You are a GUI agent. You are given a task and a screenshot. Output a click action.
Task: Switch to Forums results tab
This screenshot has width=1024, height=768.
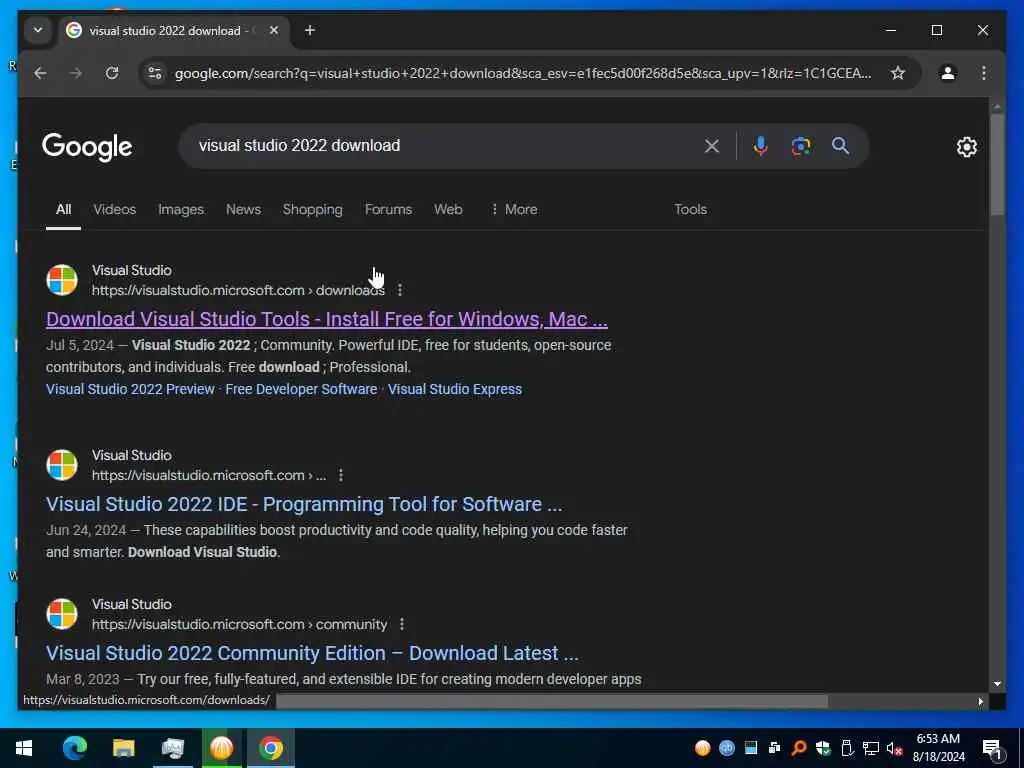point(388,210)
